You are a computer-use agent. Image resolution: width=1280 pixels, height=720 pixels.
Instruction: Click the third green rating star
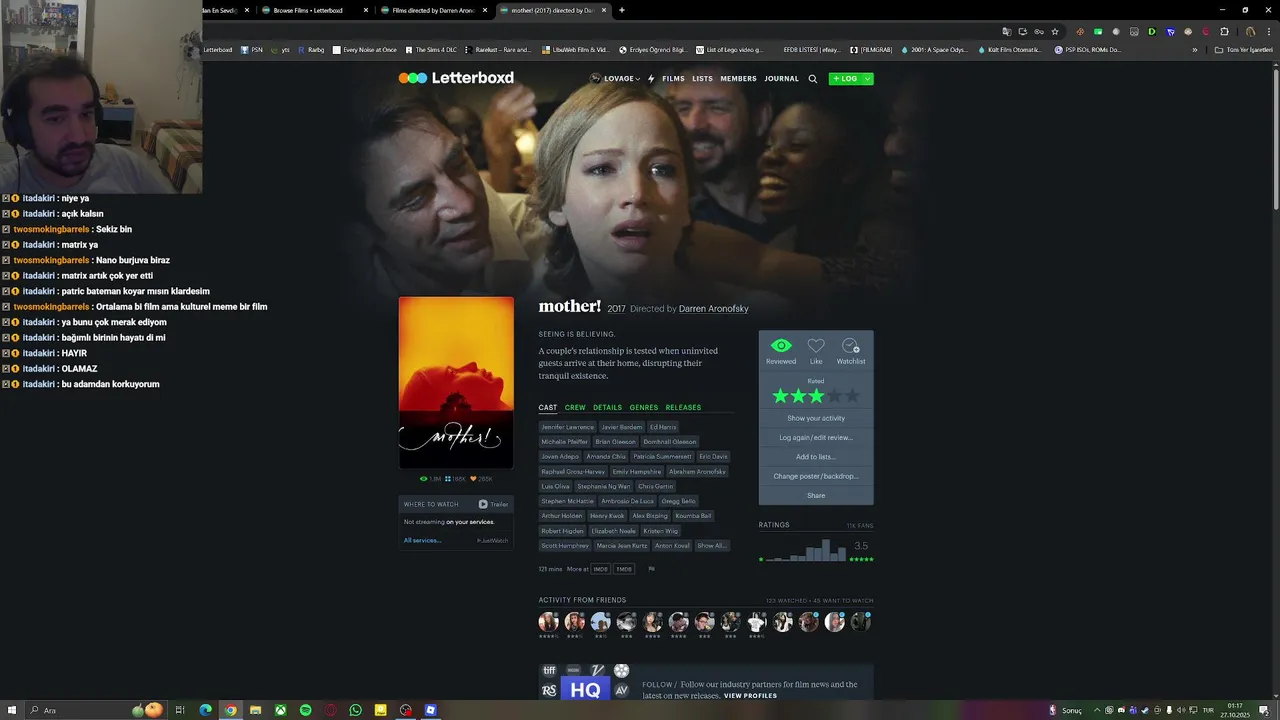816,396
